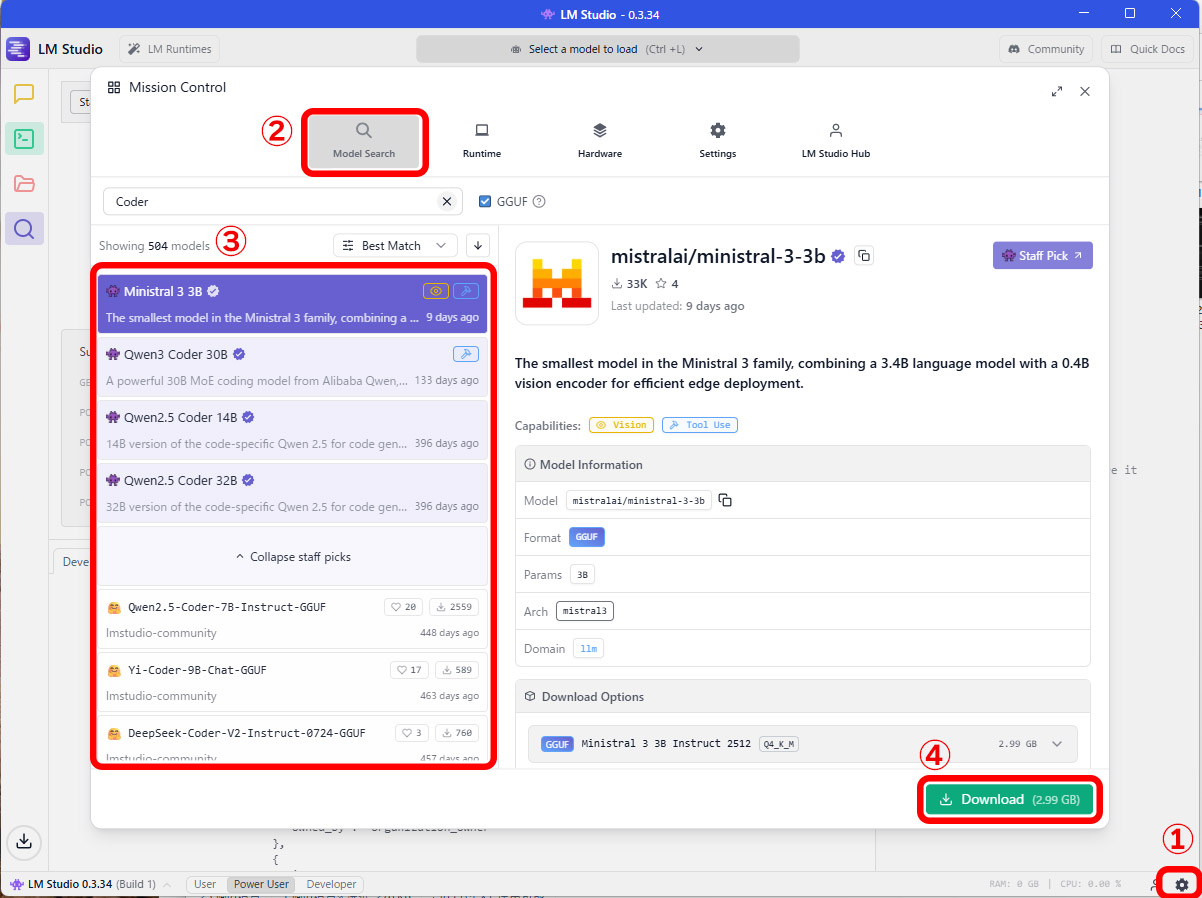Screen dimensions: 1202x898
Task: Open the Developer terminal sidebar icon
Action: 24,139
